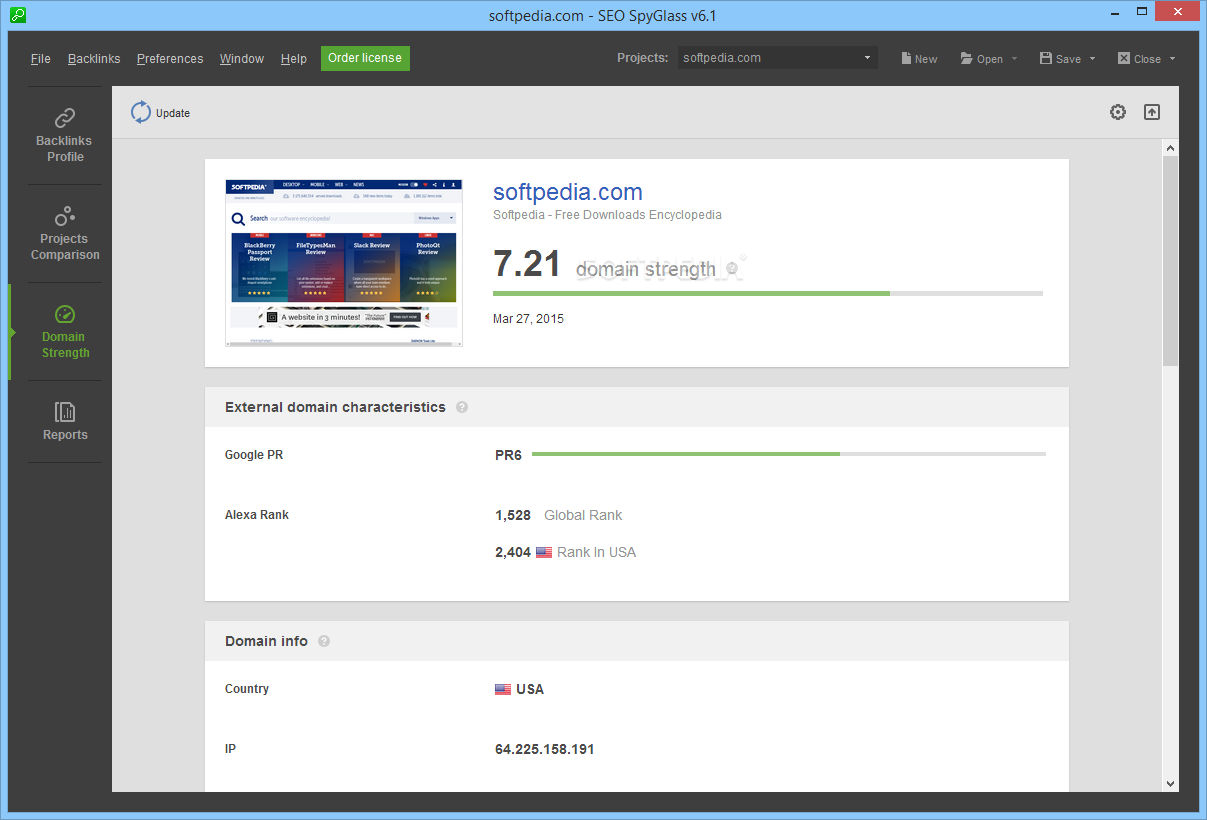Click the Alexa Rank label

pyautogui.click(x=257, y=515)
